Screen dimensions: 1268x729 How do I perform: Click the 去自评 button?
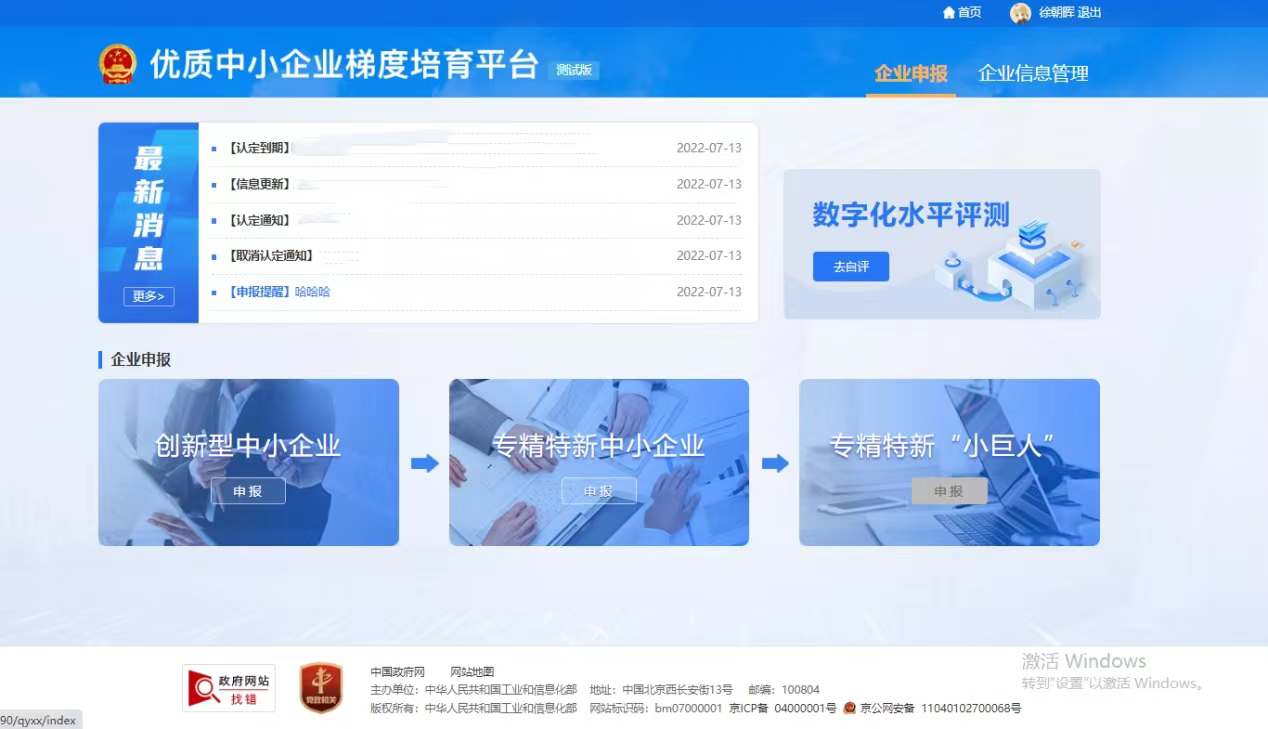pyautogui.click(x=850, y=267)
